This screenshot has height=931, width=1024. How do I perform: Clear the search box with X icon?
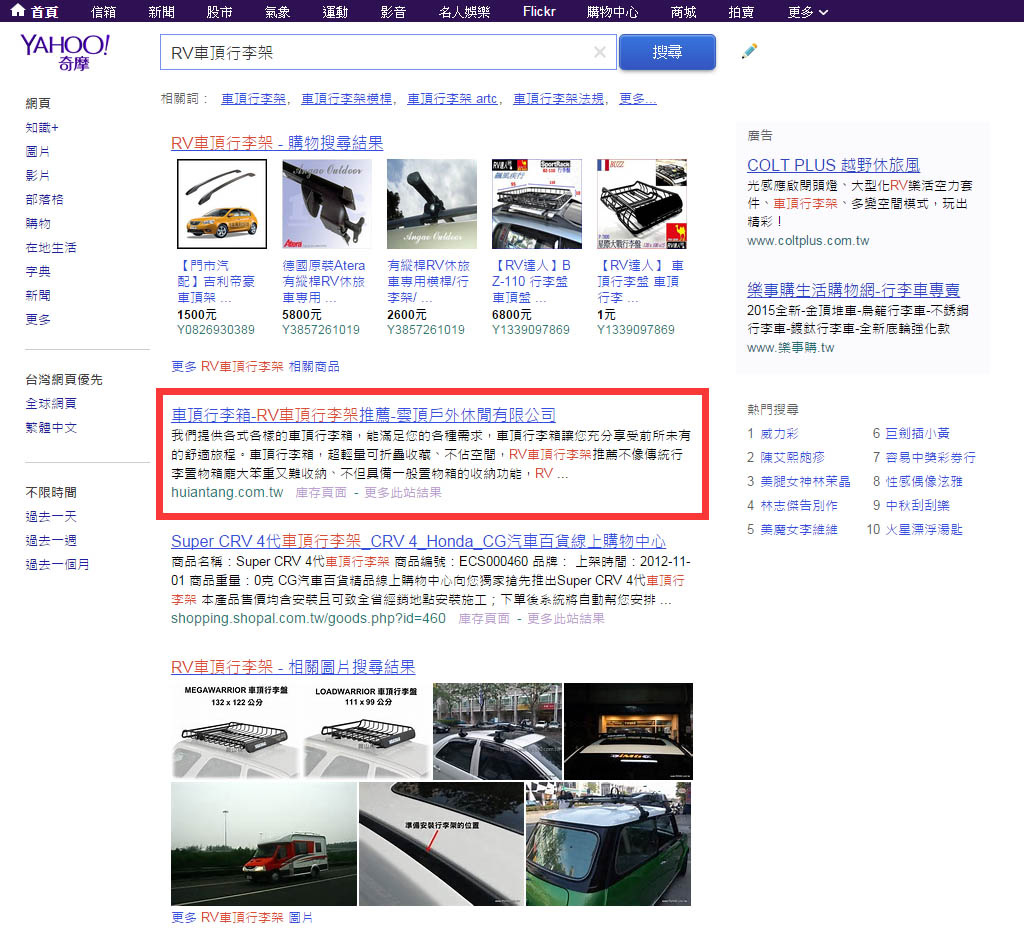(600, 52)
